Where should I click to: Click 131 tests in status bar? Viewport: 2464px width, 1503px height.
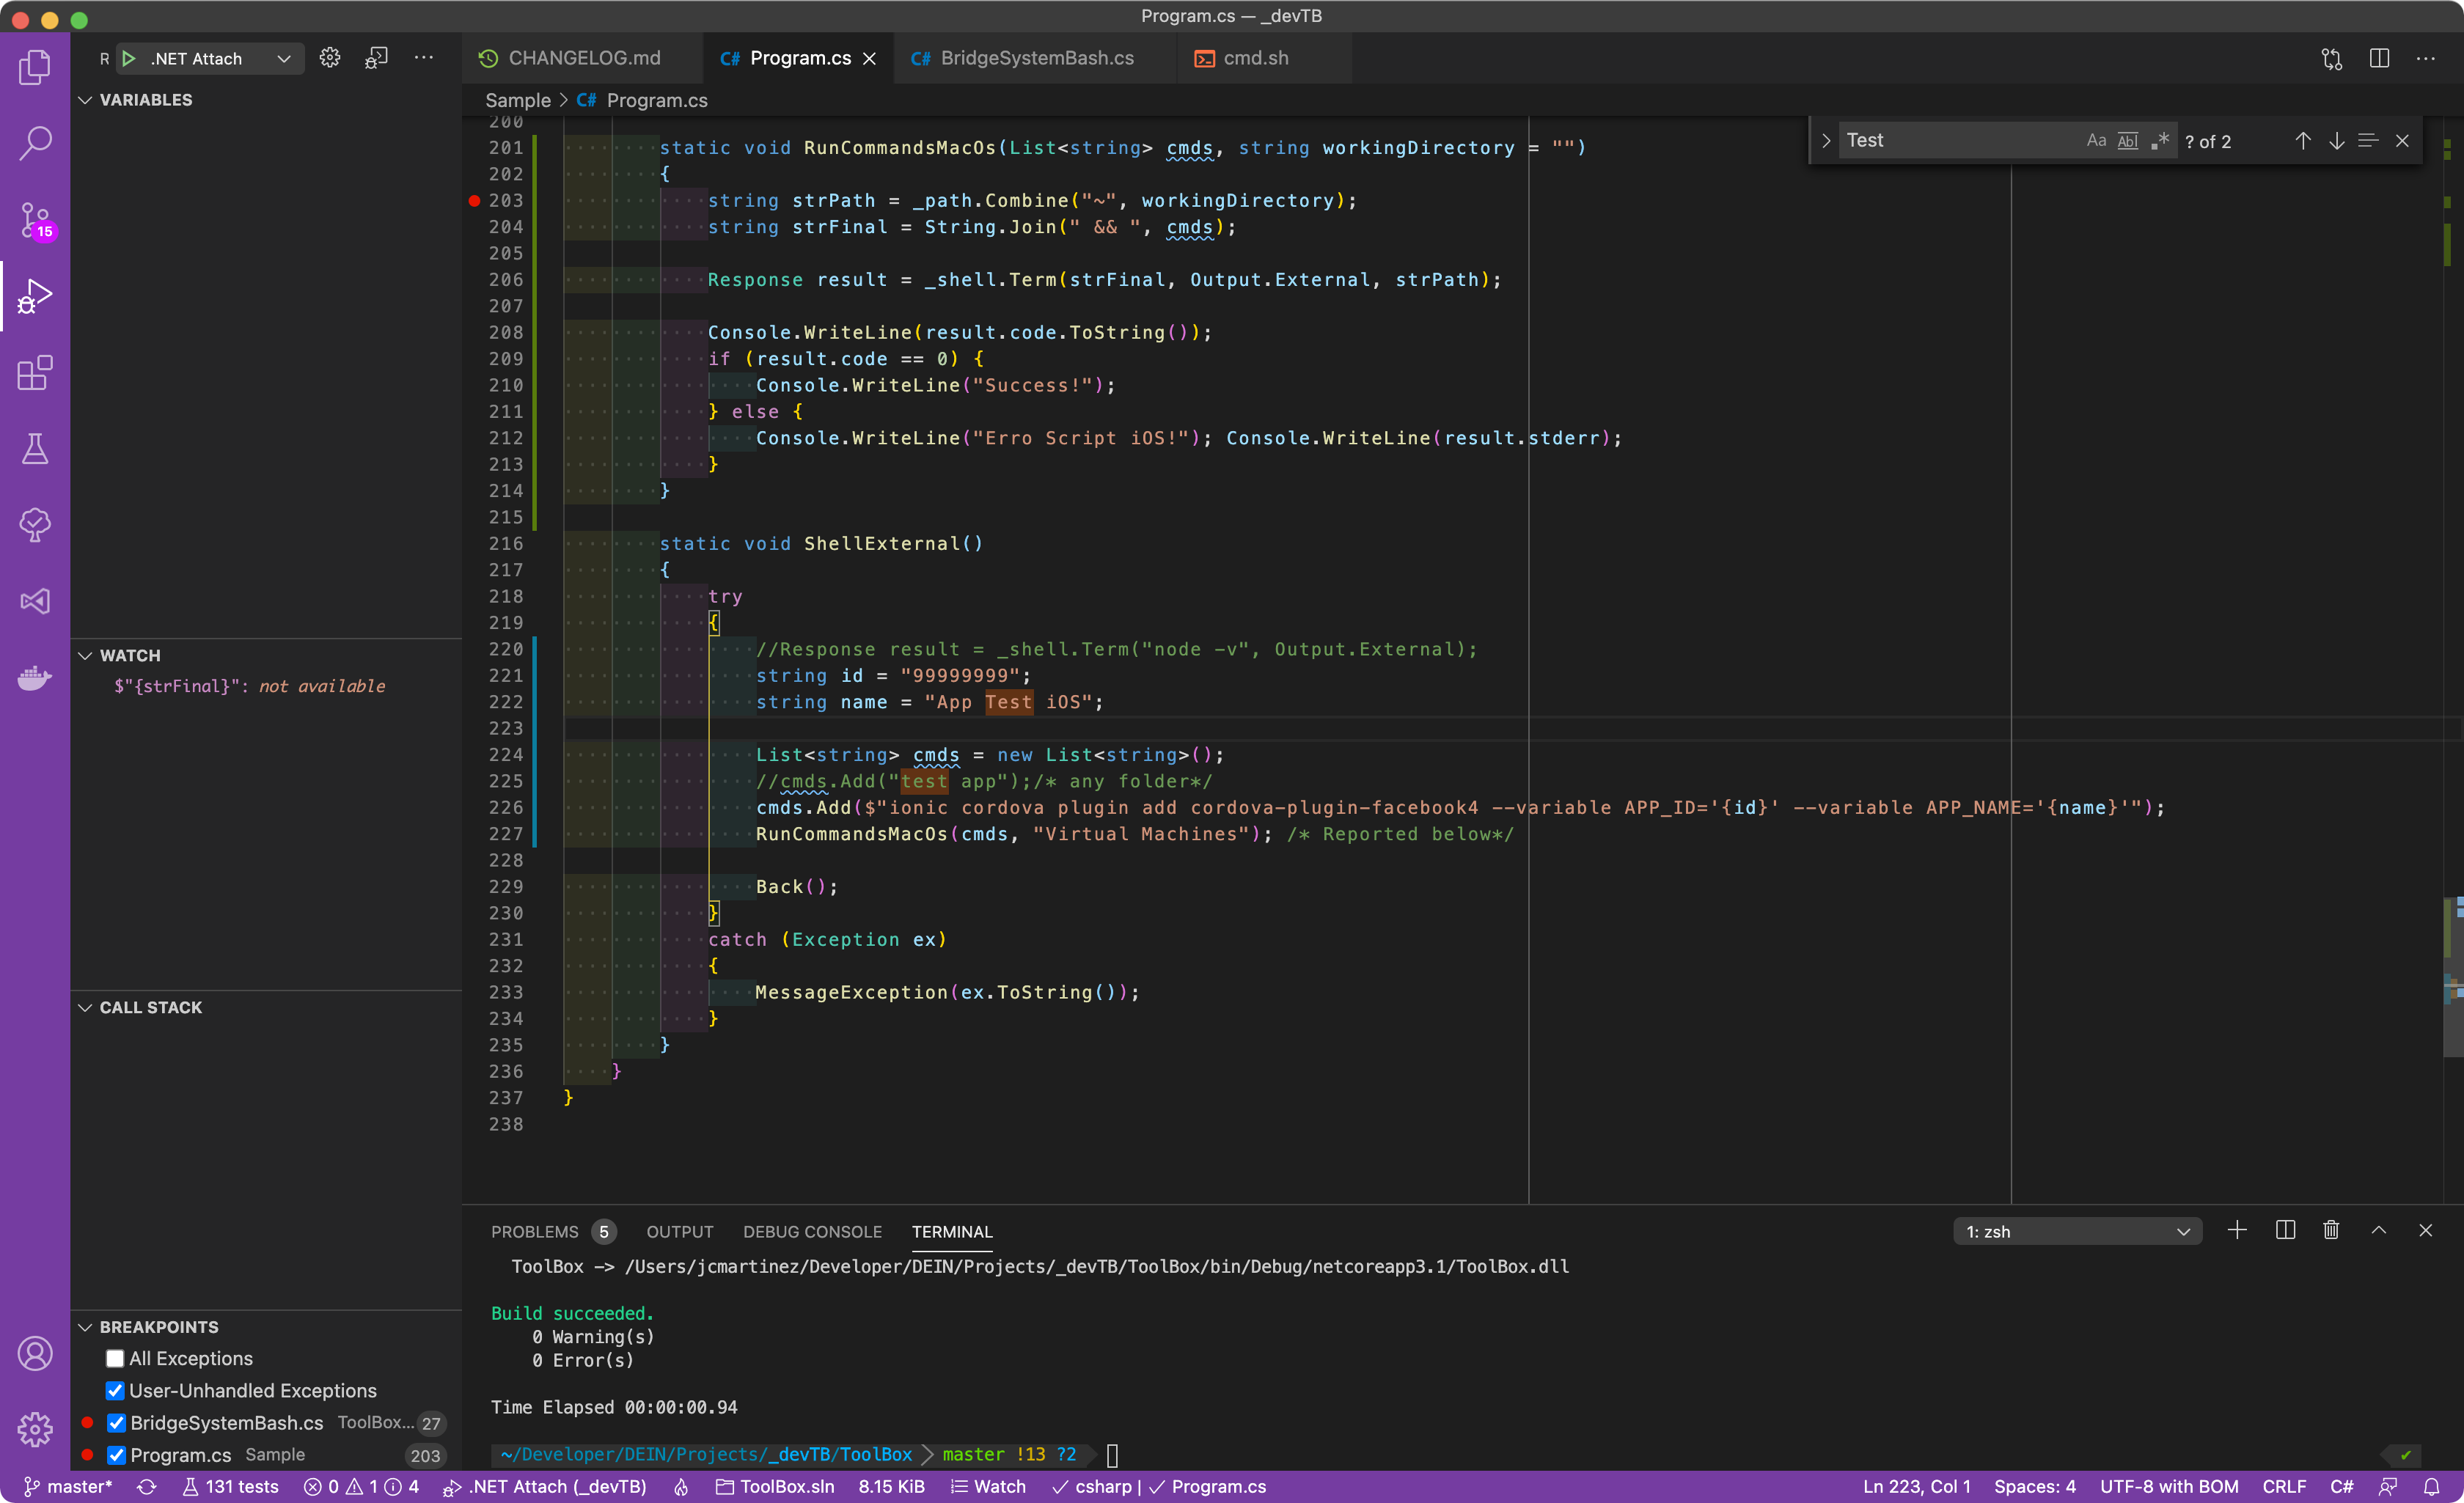click(231, 1487)
